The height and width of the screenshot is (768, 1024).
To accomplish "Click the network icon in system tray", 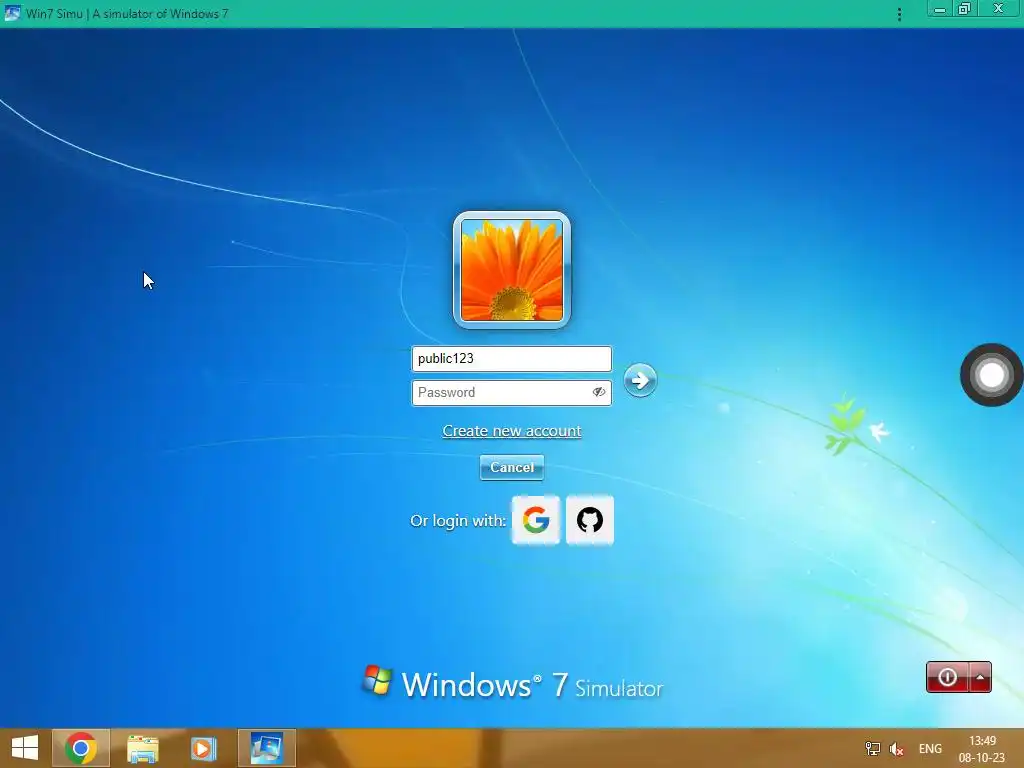I will coord(872,749).
